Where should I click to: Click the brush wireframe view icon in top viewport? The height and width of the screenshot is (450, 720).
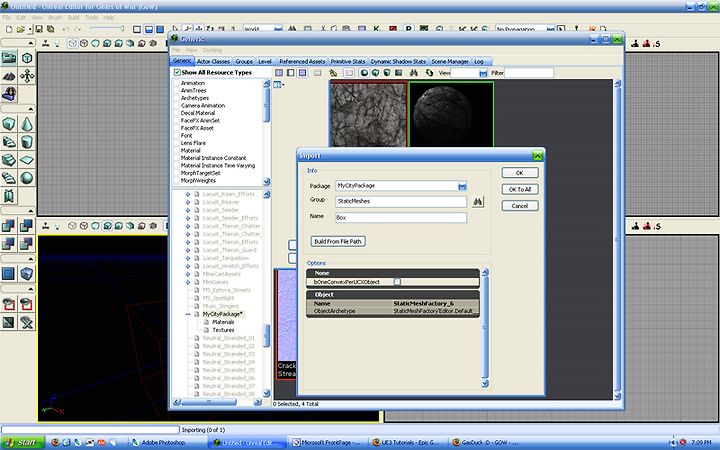pyautogui.click(x=72, y=44)
